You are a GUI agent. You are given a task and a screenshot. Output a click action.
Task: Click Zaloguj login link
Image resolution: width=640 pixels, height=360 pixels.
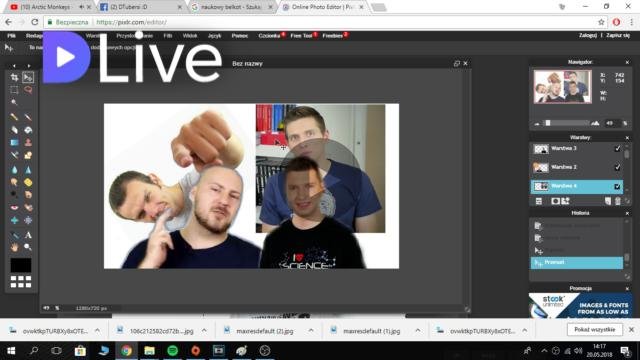pos(588,36)
